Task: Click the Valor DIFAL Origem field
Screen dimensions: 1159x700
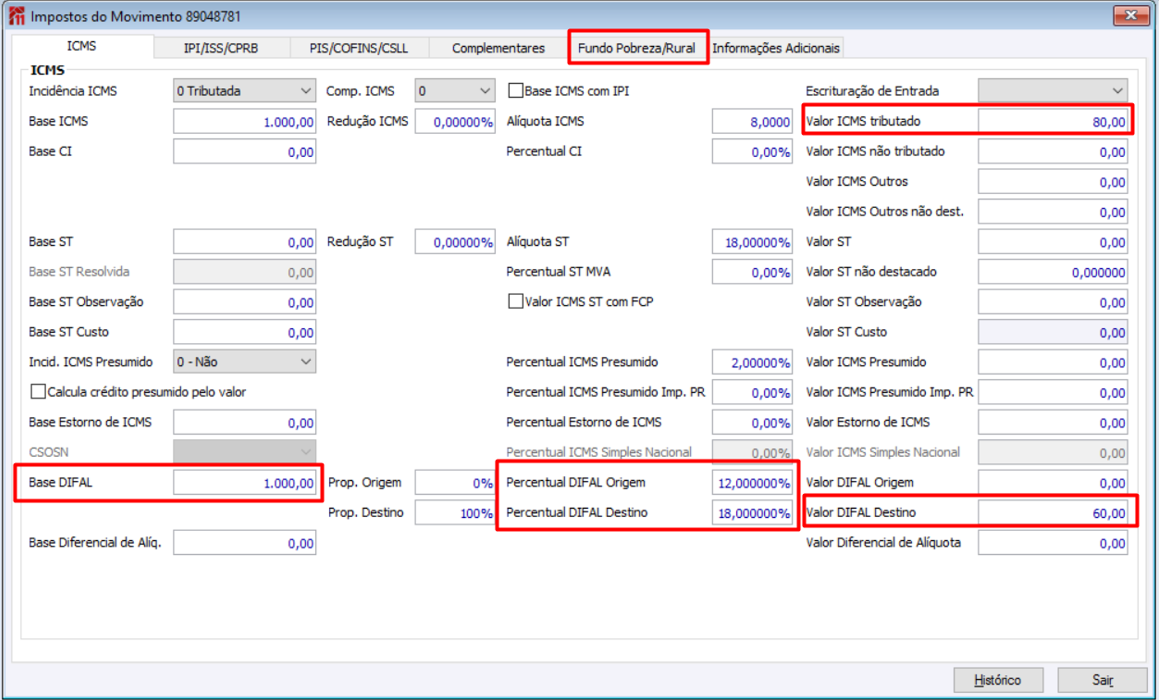Action: click(x=1053, y=483)
